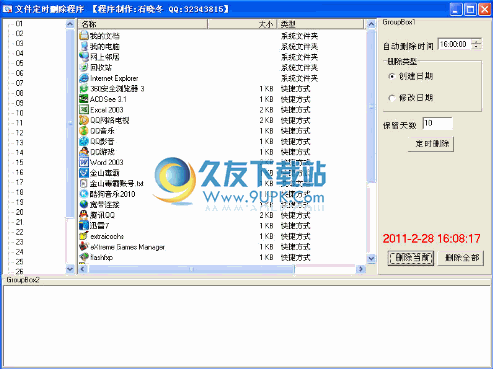Click the 金山毒霸 icon
Screen dimensions: 493x369
pos(84,173)
